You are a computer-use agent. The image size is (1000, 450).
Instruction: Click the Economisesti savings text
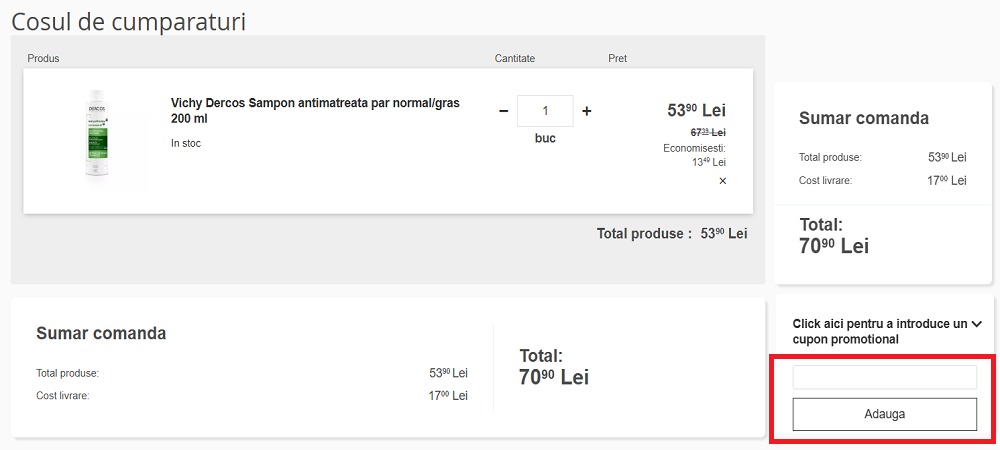click(x=694, y=148)
